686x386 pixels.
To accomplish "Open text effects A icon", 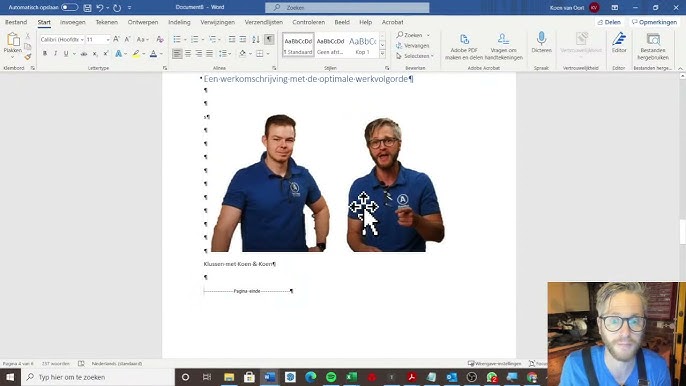I will (x=118, y=53).
